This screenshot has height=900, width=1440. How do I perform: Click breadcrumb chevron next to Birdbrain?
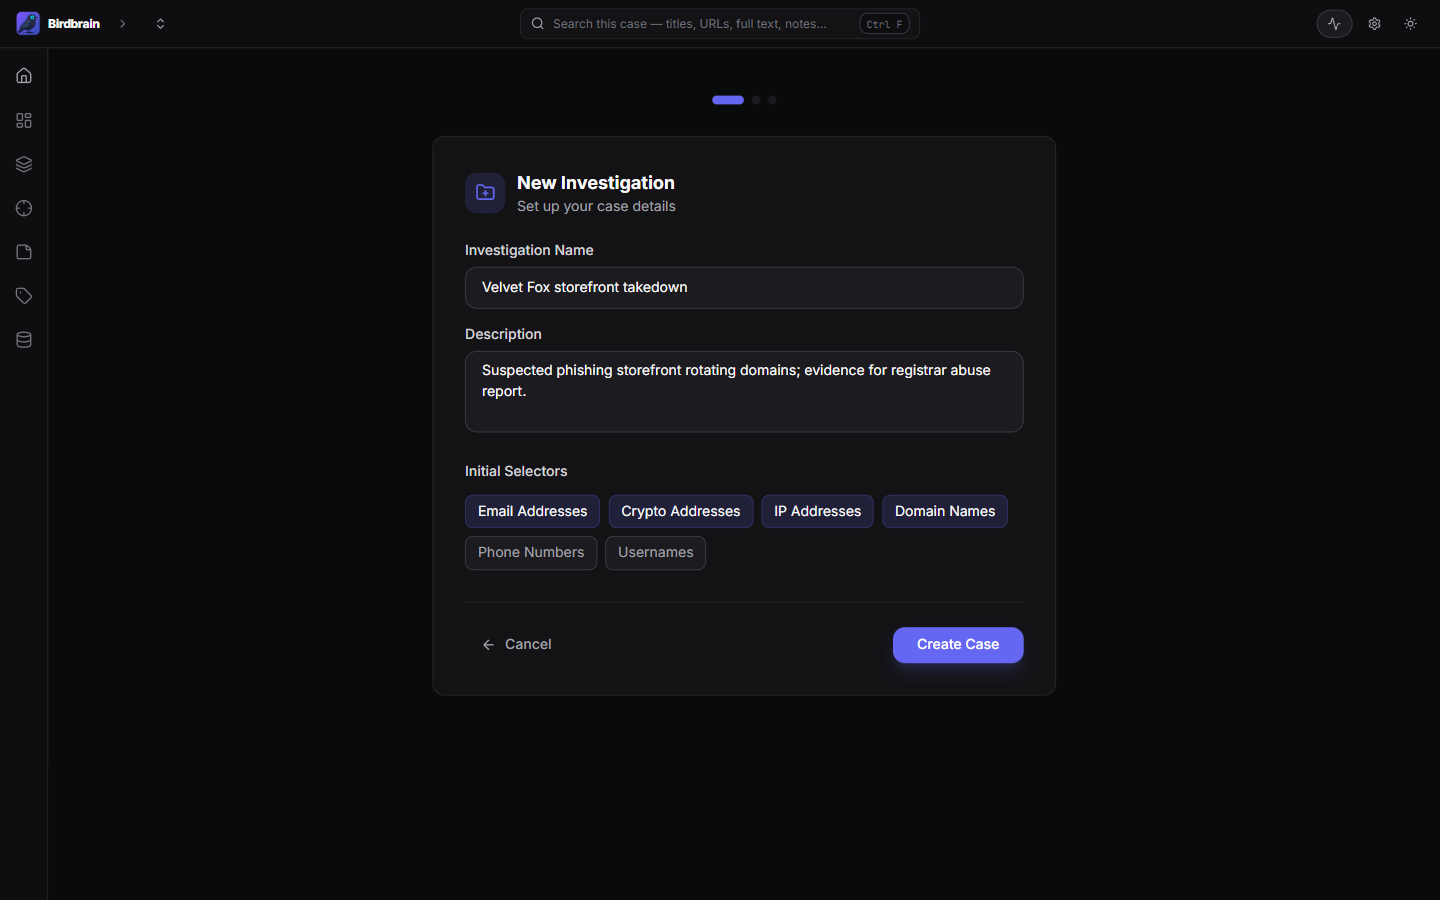[123, 23]
